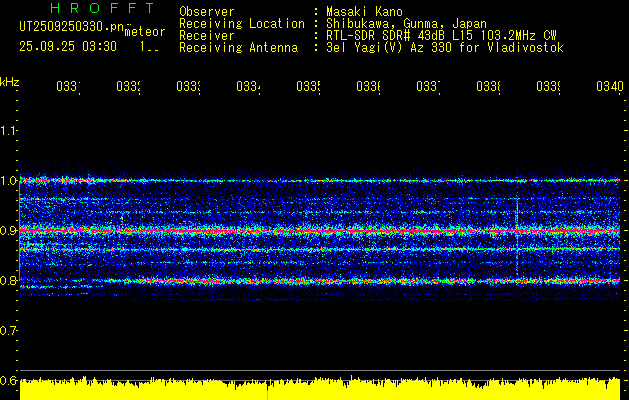Click the 0336 time marker
The width and height of the screenshot is (629, 400).
pyautogui.click(x=369, y=86)
